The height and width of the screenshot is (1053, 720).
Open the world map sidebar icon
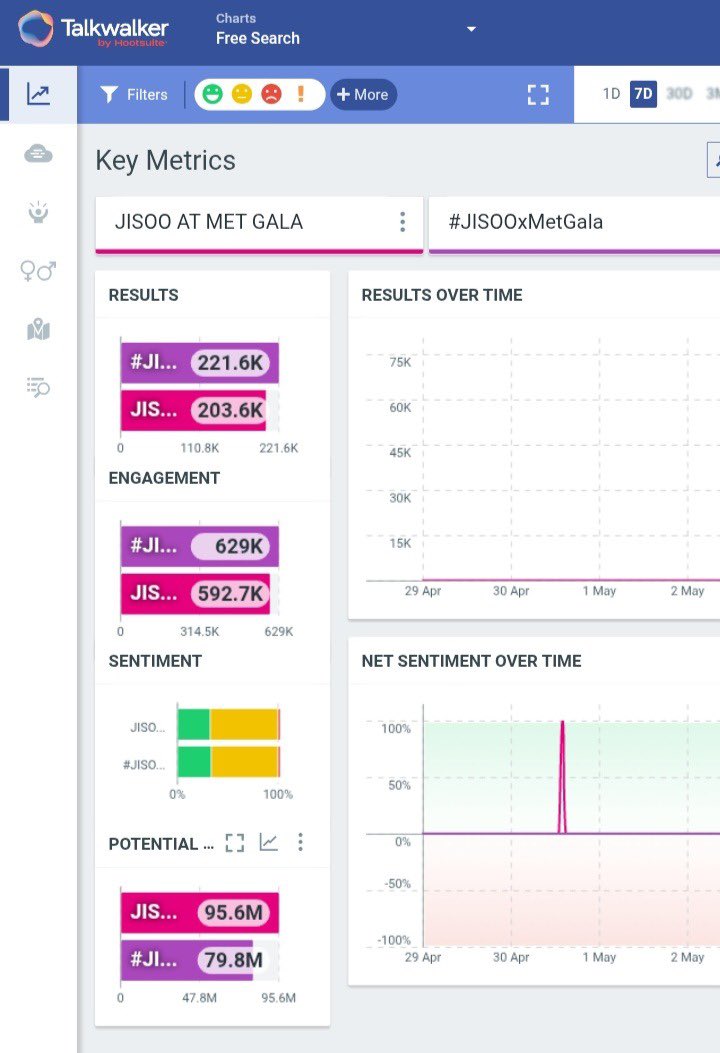tap(38, 329)
